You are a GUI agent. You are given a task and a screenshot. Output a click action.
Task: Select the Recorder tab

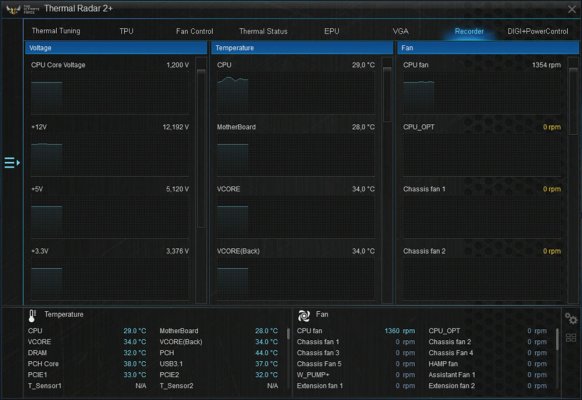click(469, 31)
